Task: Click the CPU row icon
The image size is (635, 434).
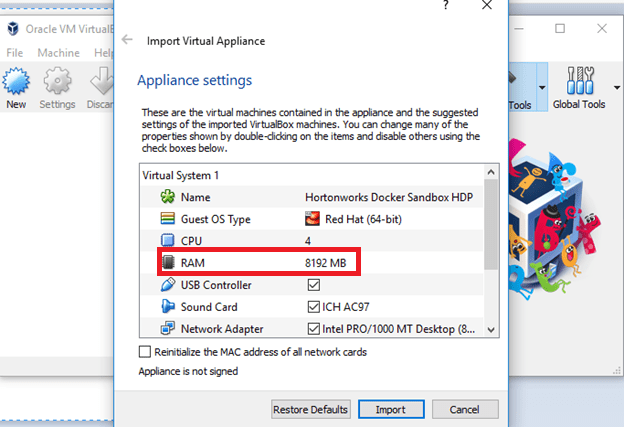Action: [x=167, y=241]
